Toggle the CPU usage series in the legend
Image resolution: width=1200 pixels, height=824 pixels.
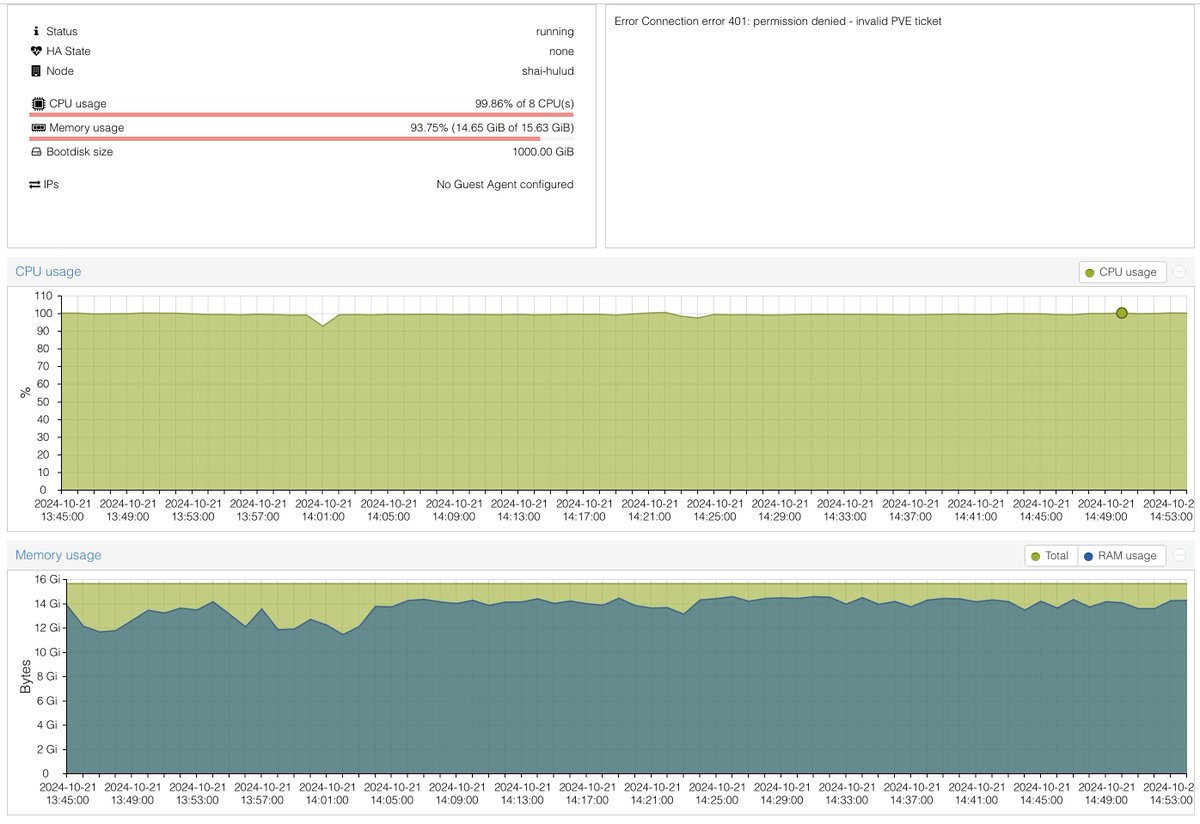coord(1122,271)
